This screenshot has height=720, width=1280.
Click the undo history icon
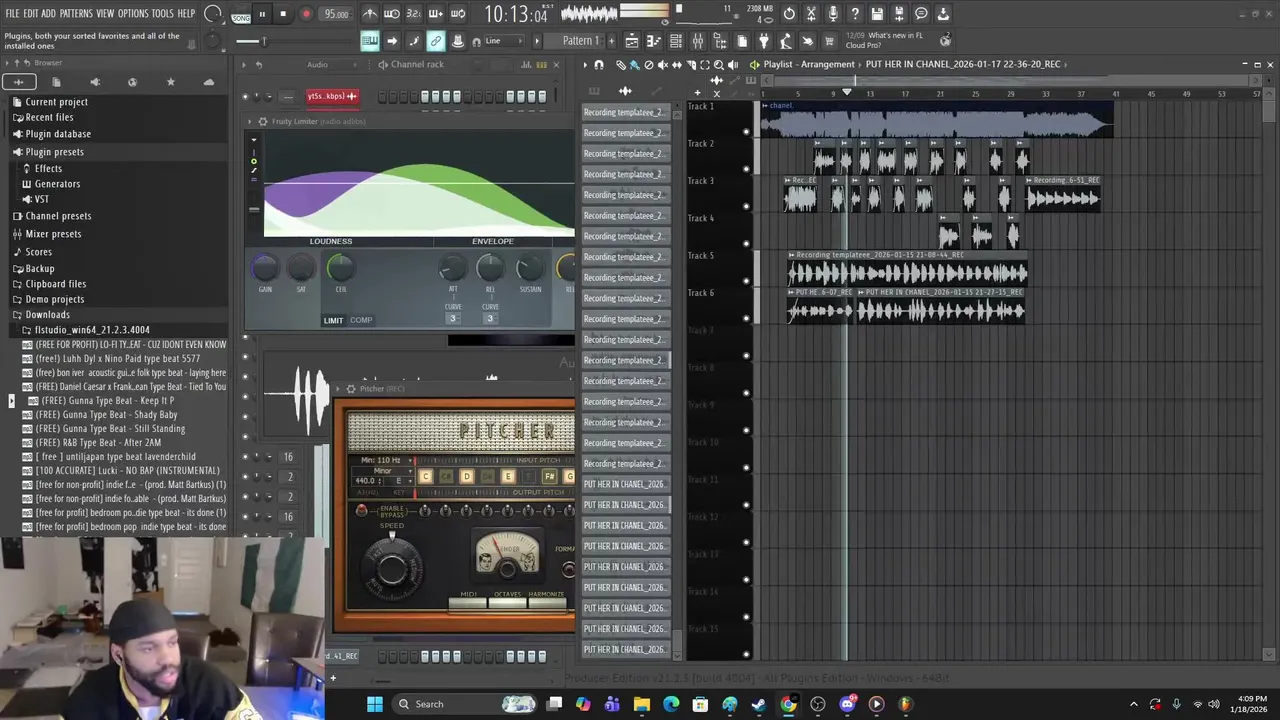[x=789, y=14]
